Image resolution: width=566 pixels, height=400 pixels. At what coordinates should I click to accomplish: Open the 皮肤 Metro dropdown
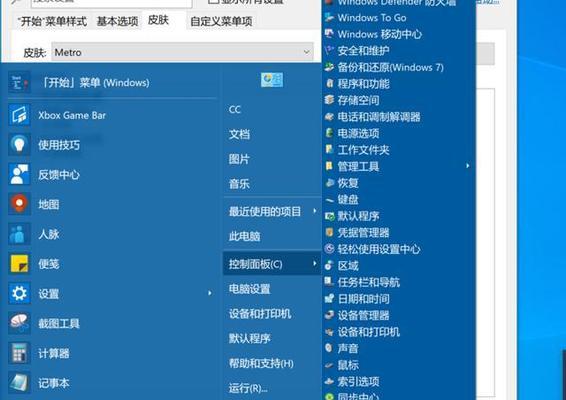click(x=182, y=52)
